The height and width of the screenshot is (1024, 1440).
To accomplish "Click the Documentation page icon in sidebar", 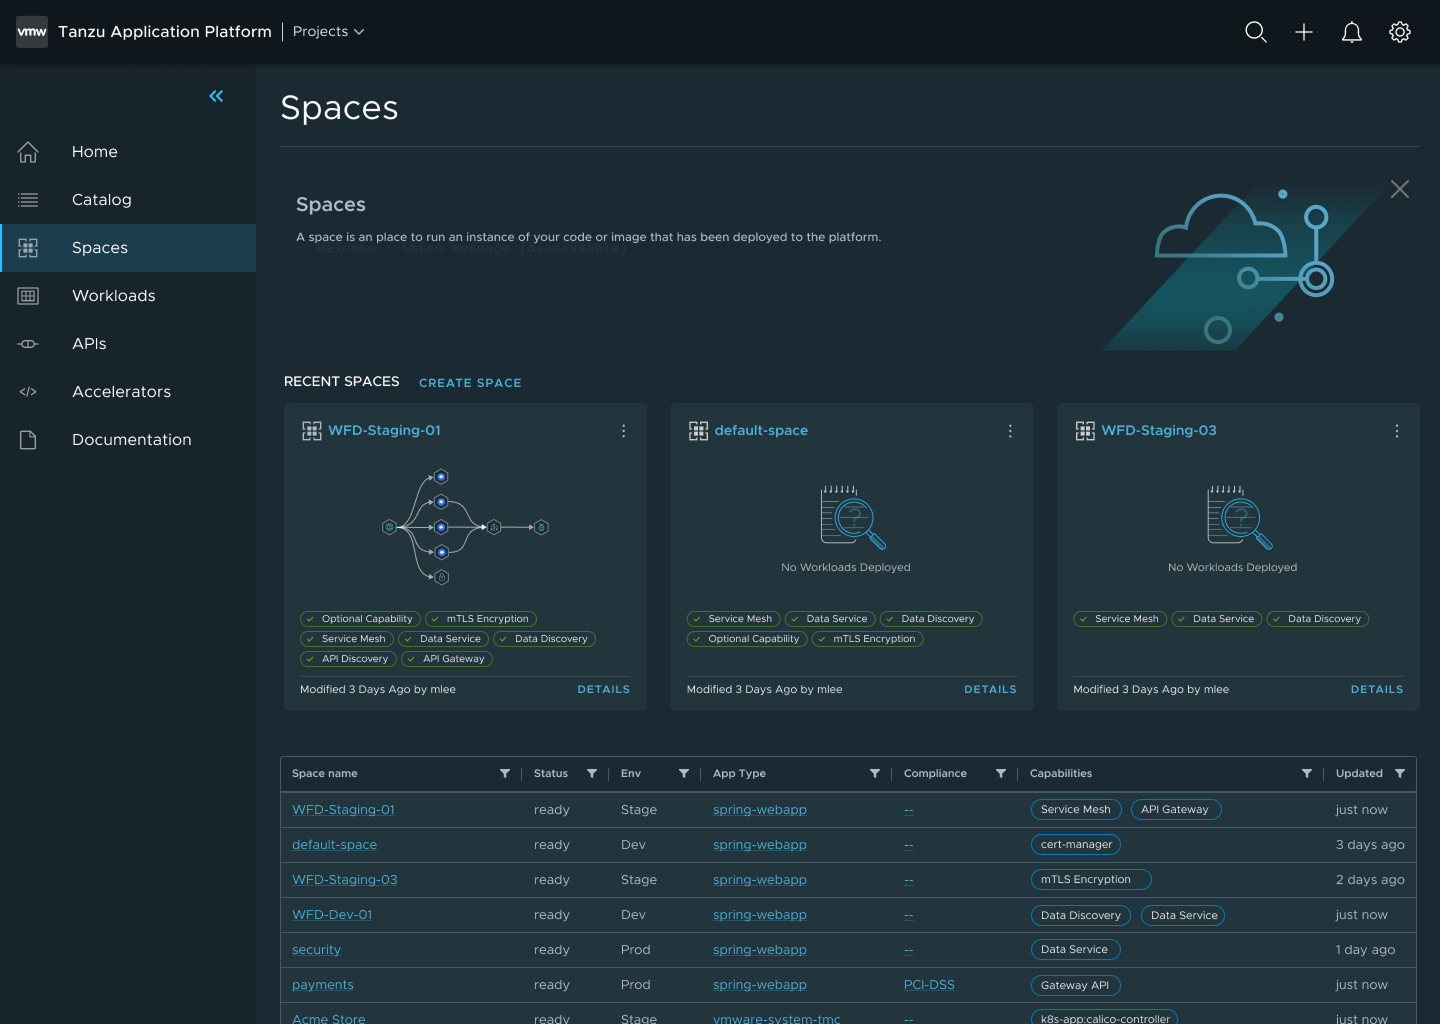I will point(28,440).
